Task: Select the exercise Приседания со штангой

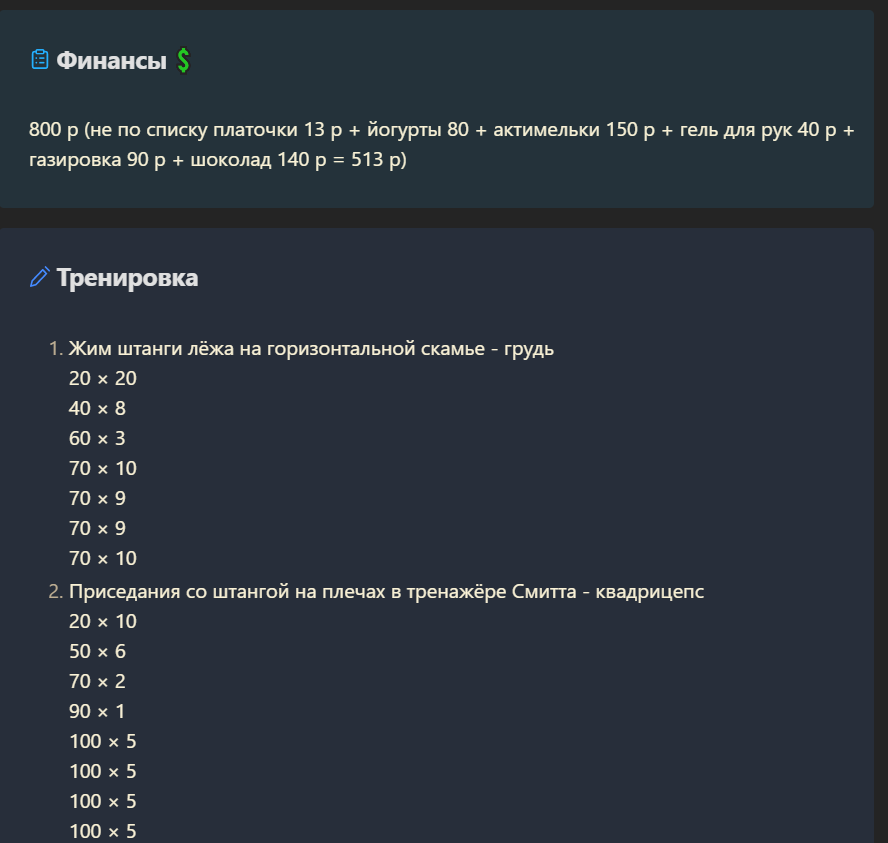Action: click(386, 591)
